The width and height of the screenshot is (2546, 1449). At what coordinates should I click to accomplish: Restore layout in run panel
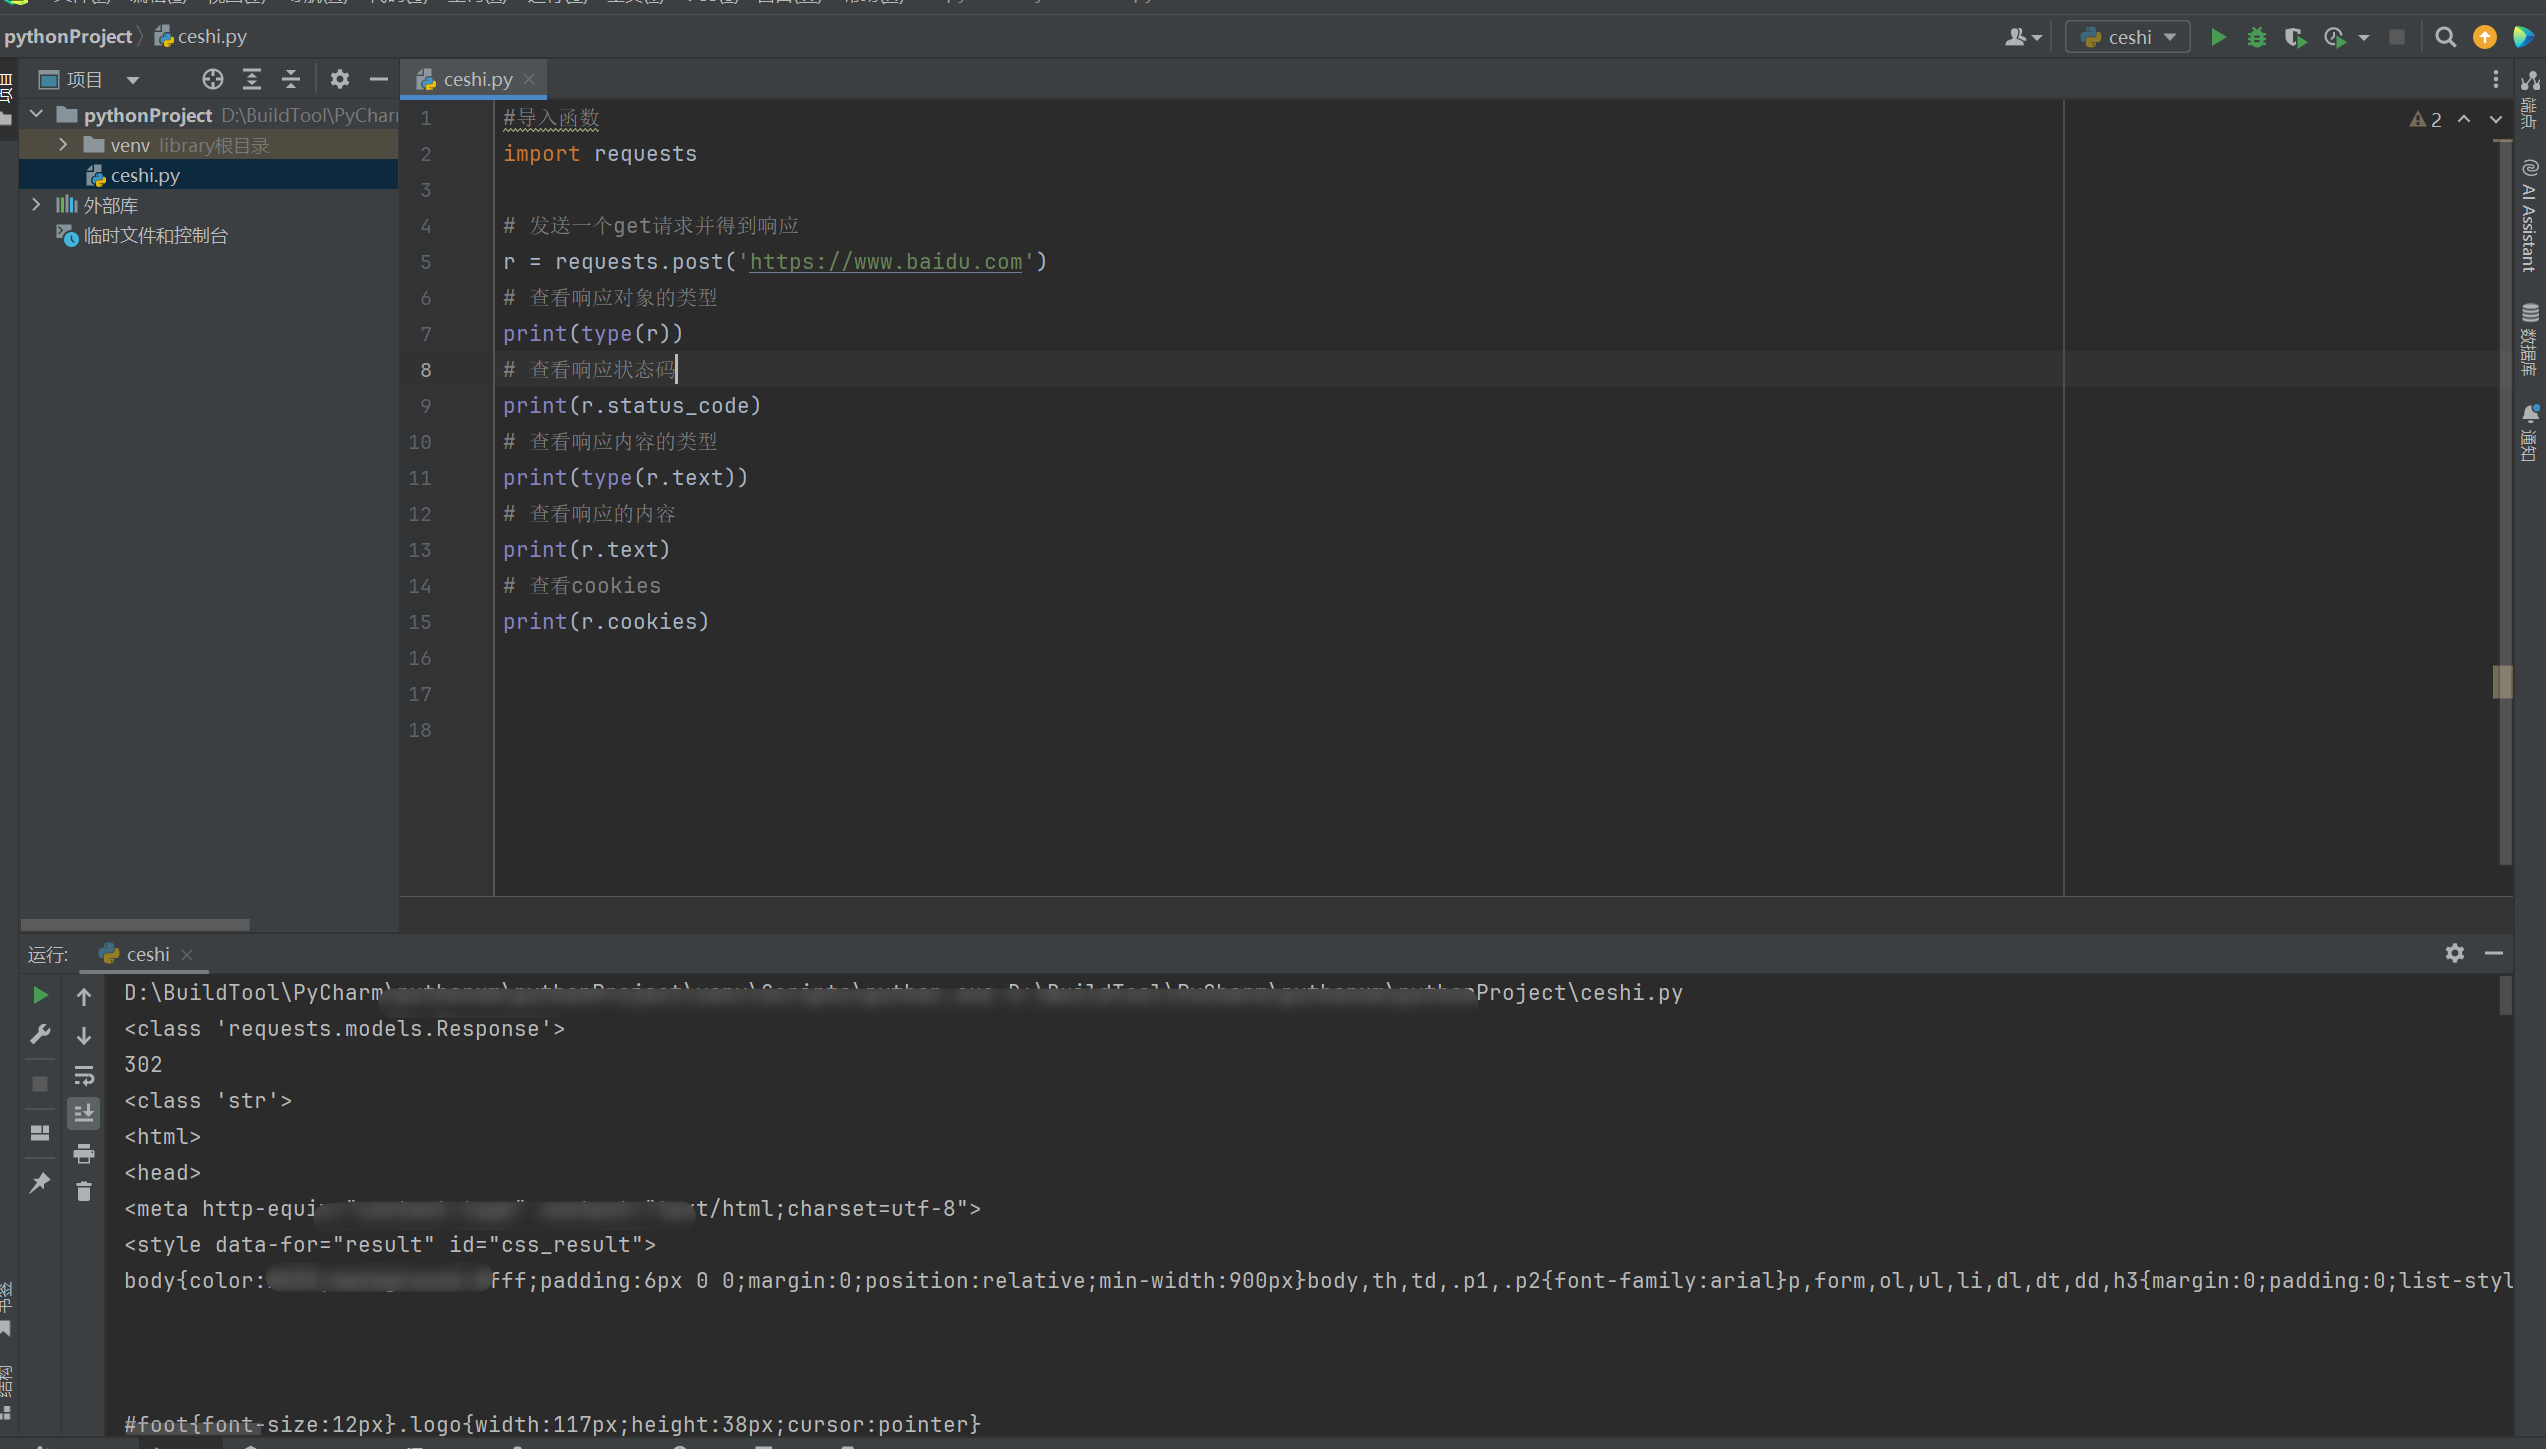(x=40, y=1133)
